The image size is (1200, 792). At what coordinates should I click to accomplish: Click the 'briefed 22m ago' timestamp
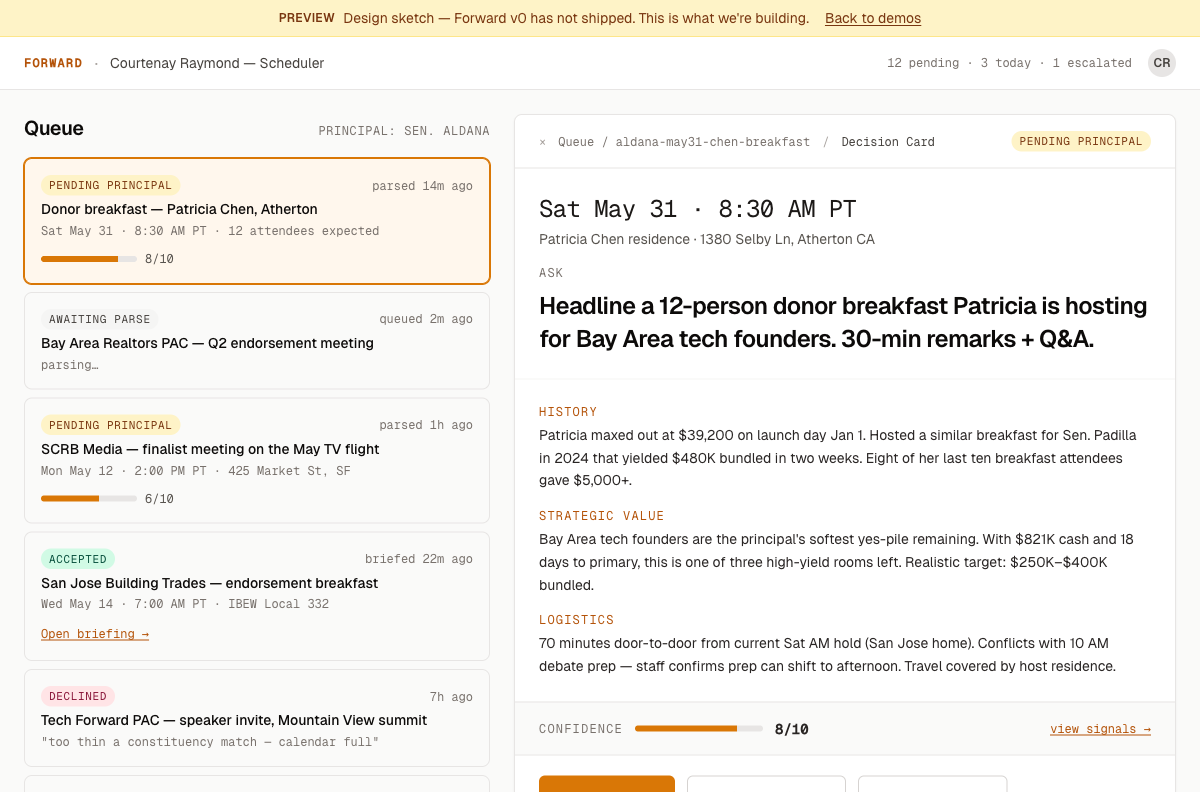[419, 559]
